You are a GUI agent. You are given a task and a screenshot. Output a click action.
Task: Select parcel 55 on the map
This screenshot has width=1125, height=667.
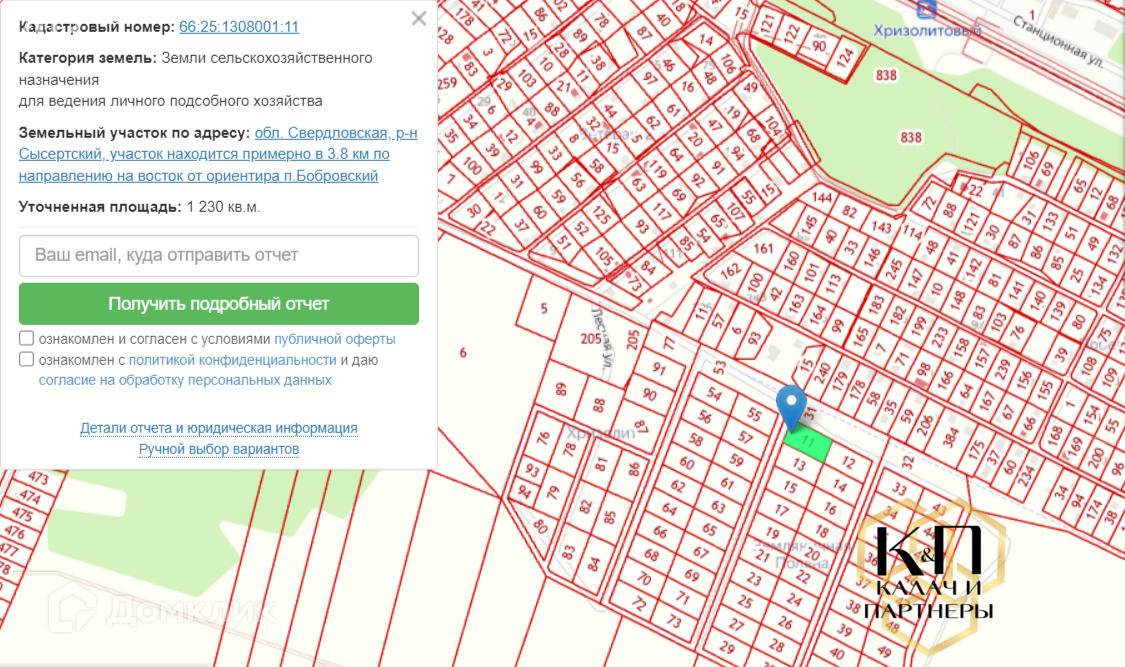(754, 414)
